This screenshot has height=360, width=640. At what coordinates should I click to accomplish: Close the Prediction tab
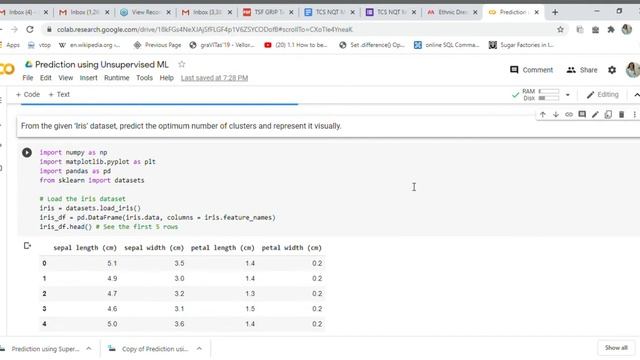point(536,12)
